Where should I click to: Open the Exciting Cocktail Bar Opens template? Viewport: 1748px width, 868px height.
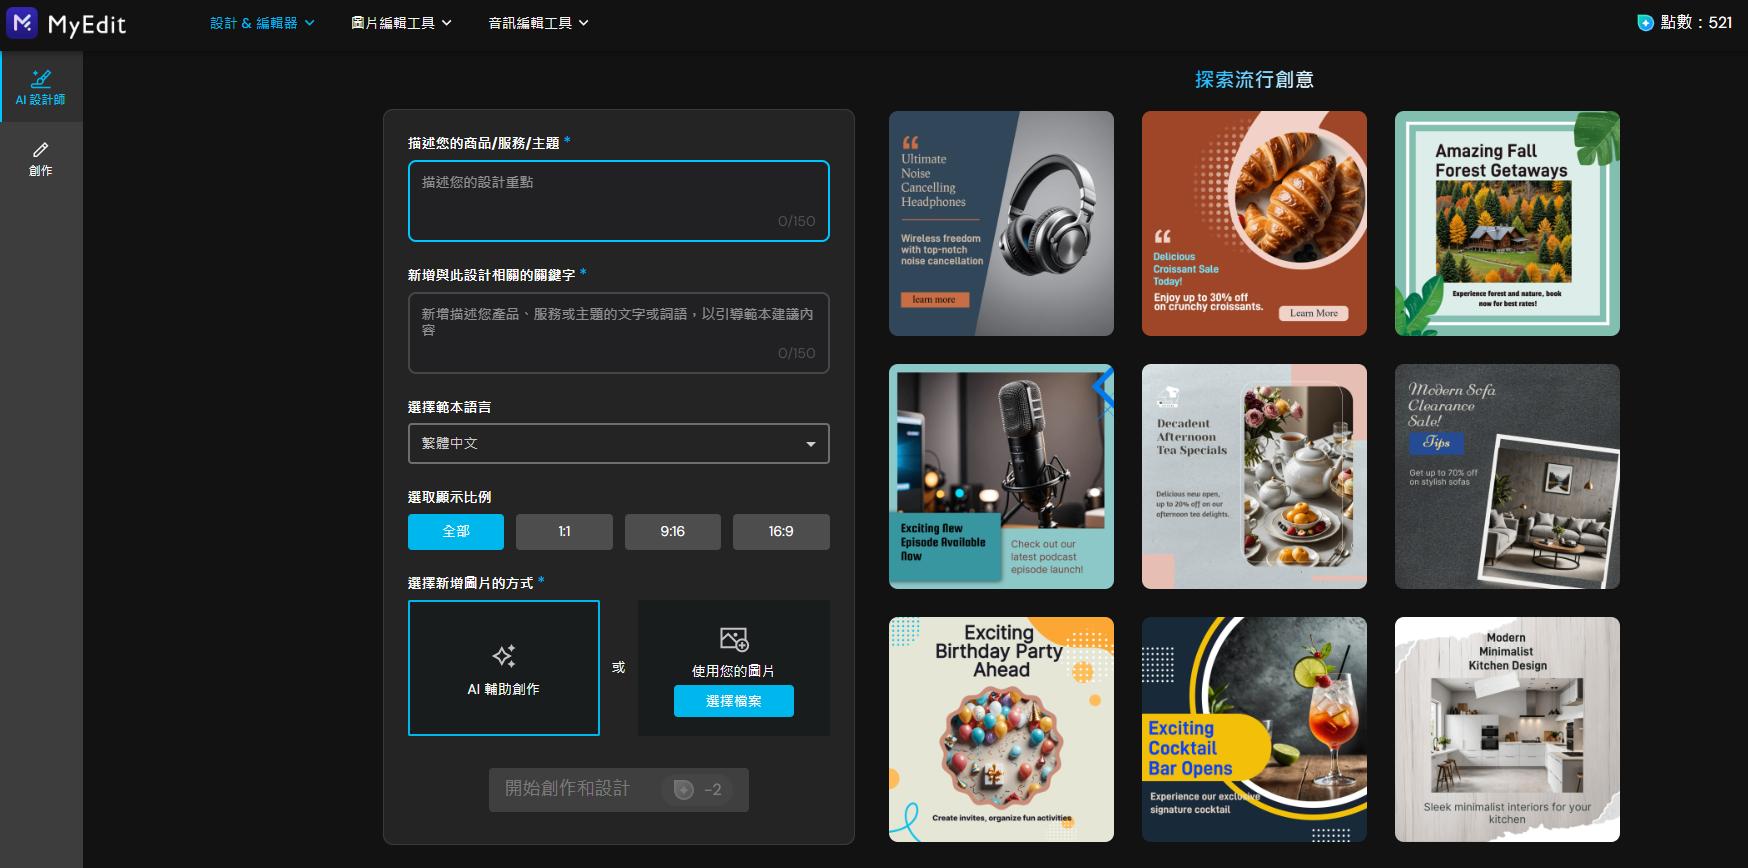click(x=1254, y=729)
